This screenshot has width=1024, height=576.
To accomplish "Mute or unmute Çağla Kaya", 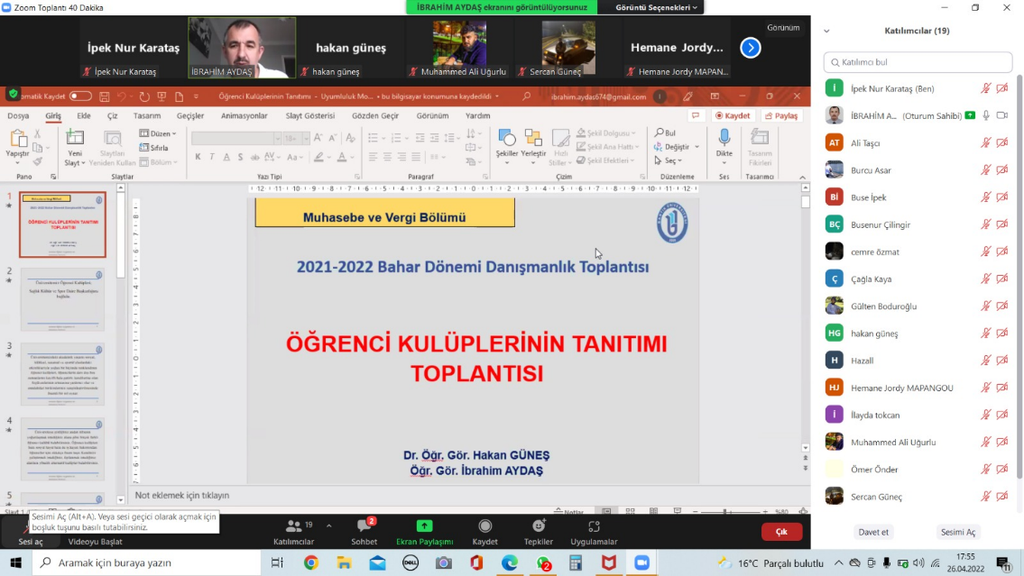I will click(x=988, y=278).
